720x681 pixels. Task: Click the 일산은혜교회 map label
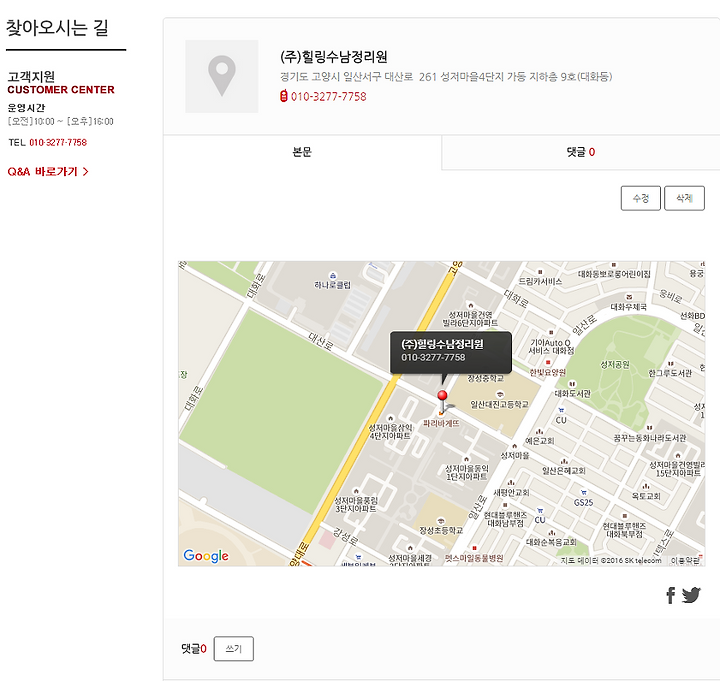[563, 470]
